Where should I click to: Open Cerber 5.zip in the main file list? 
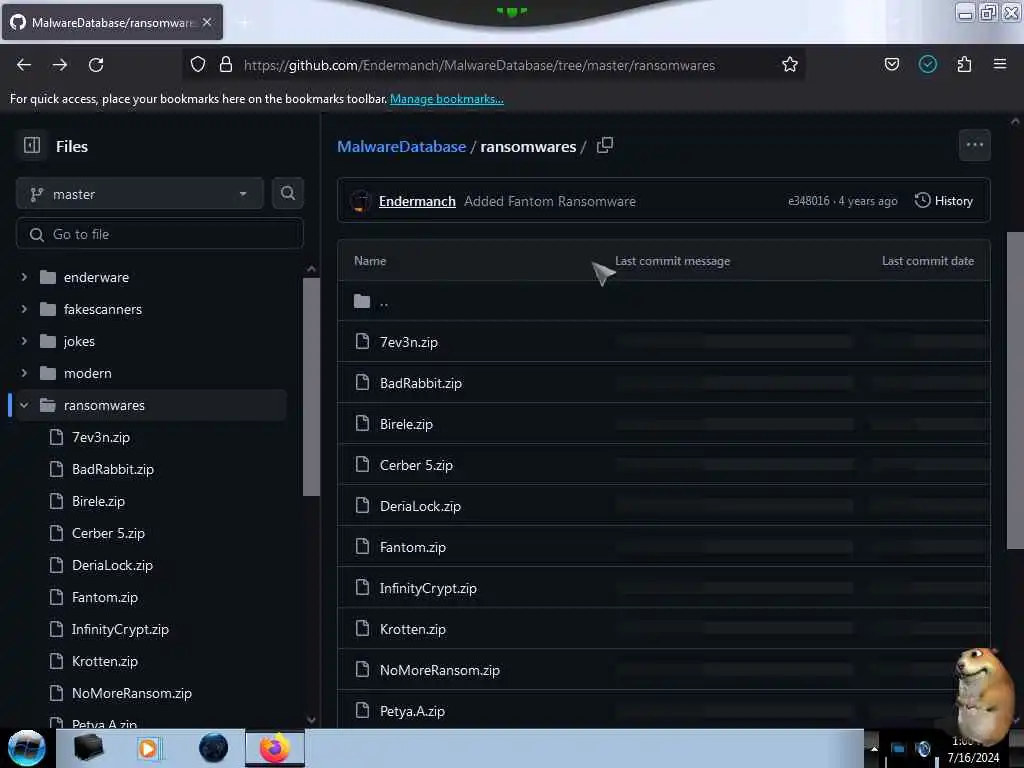click(x=416, y=465)
